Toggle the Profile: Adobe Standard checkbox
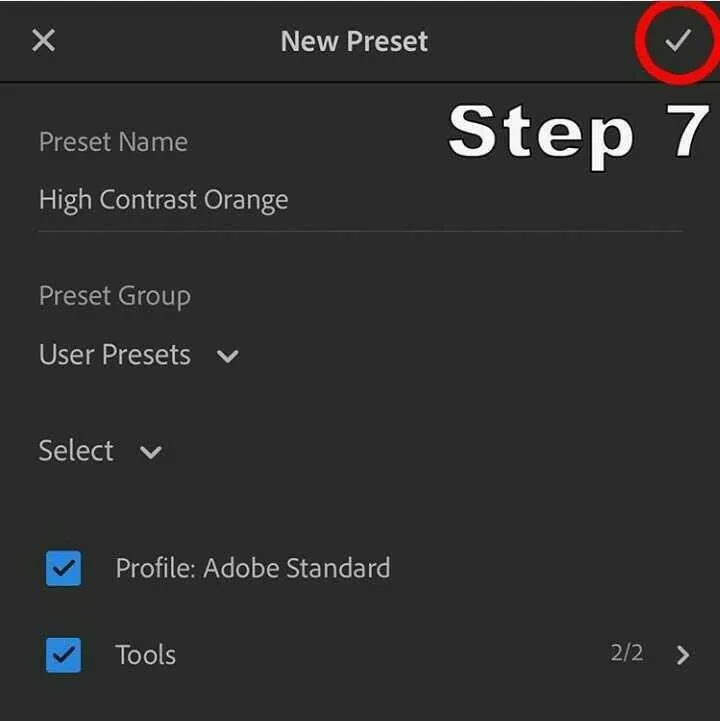Screen dimensions: 720x721 63,568
